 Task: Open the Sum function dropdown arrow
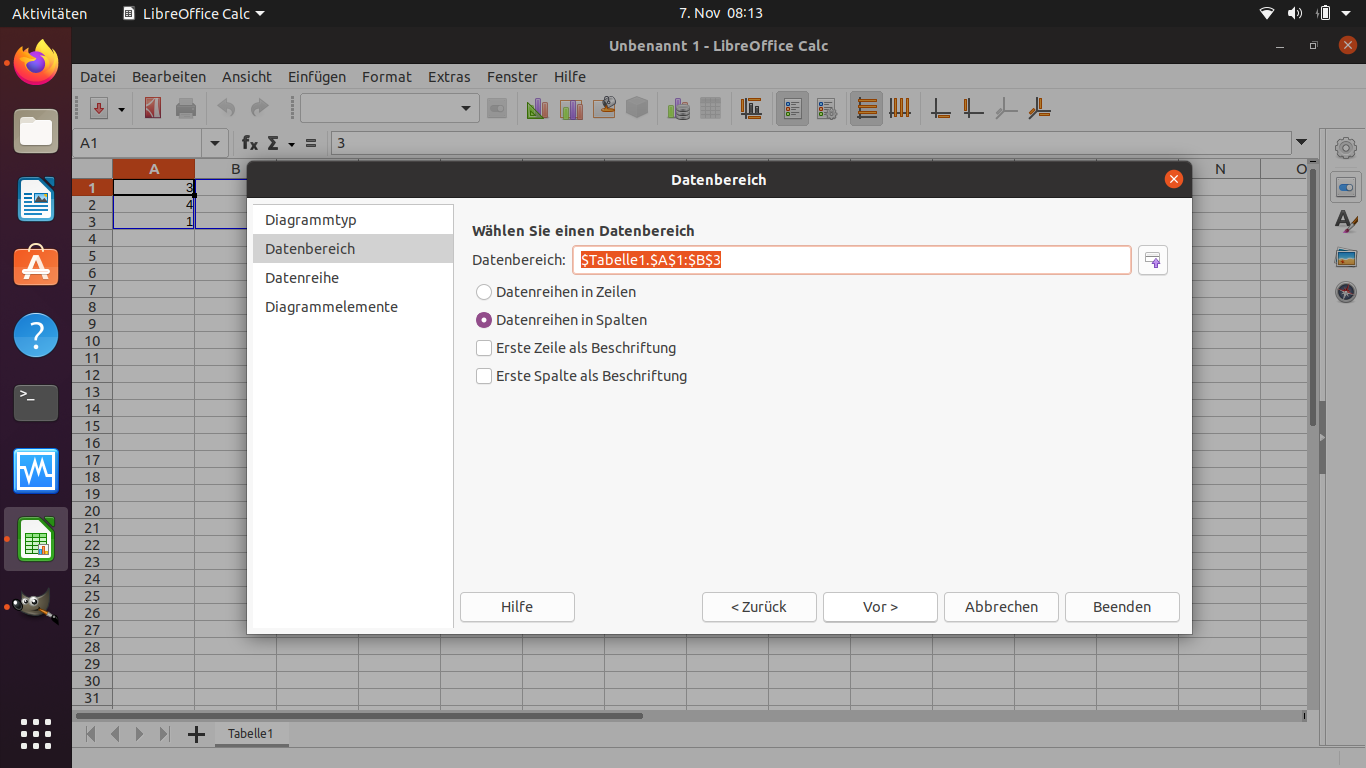point(291,144)
